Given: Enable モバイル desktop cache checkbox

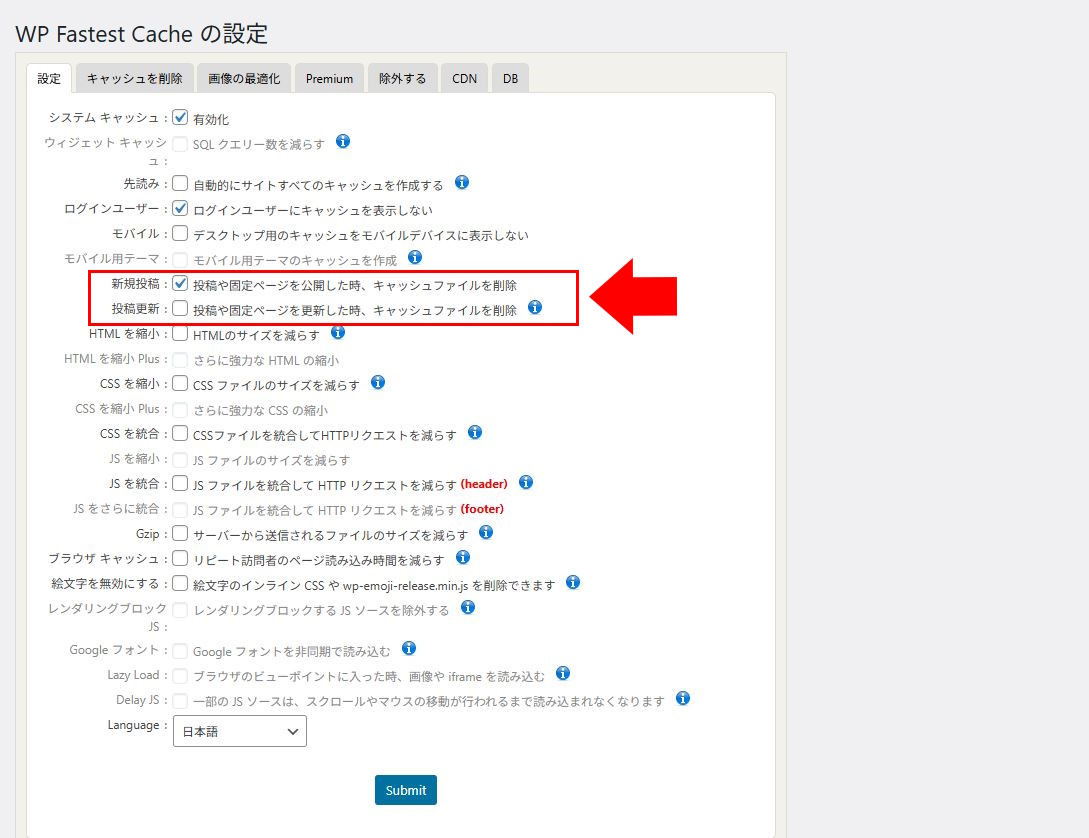Looking at the screenshot, I should point(180,233).
